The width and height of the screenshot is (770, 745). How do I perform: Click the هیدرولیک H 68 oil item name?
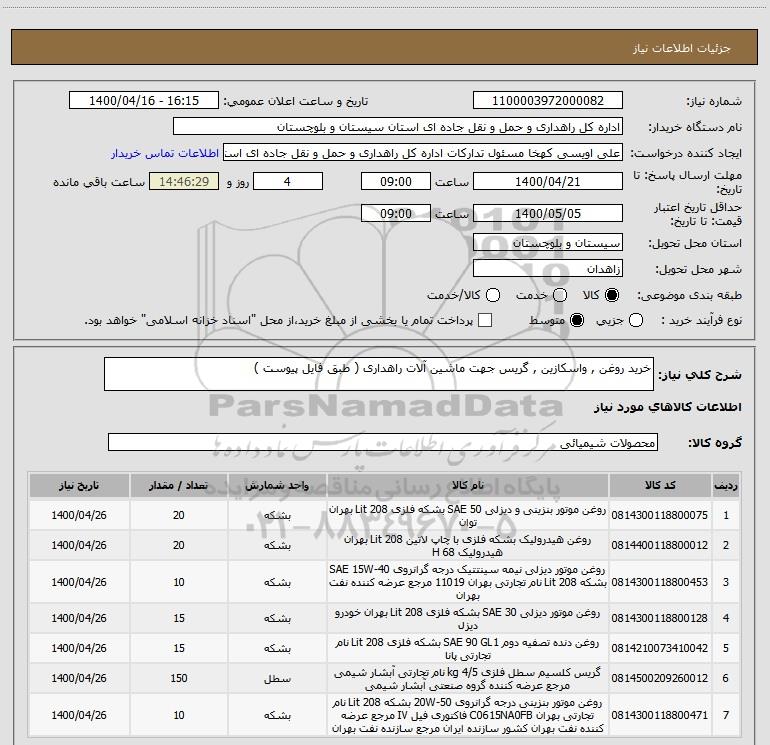468,545
